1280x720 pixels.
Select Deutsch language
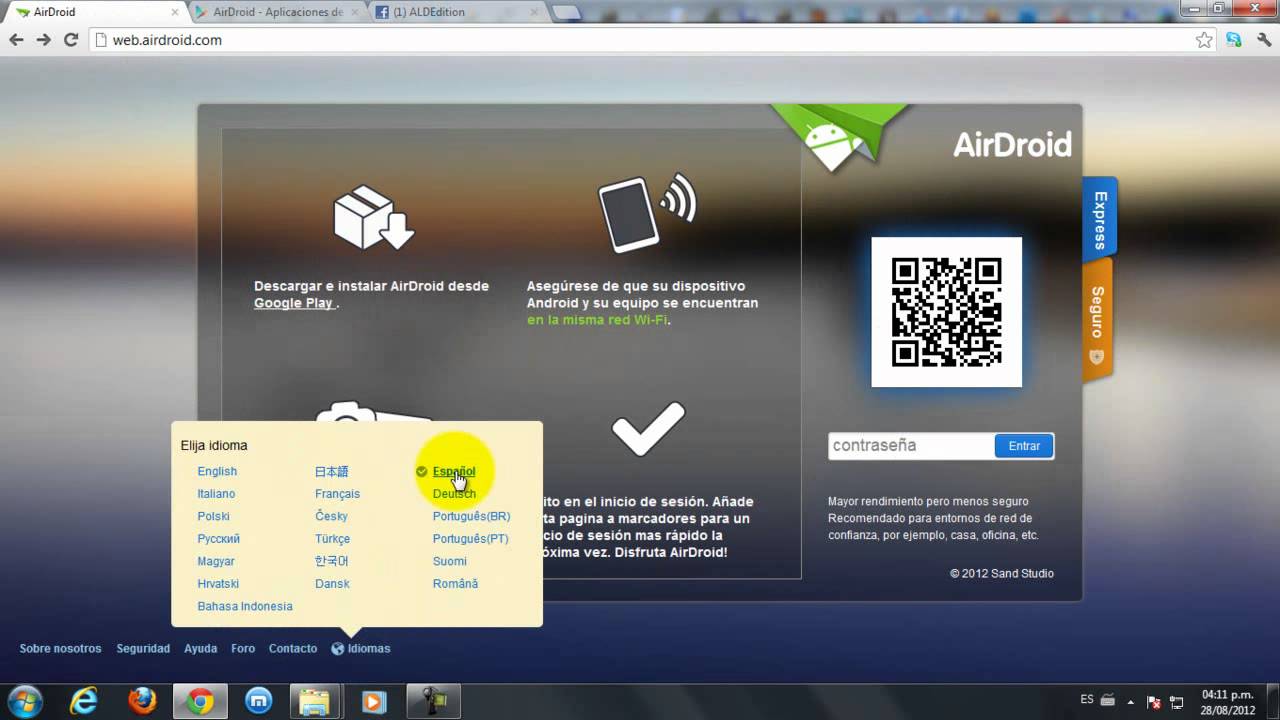pyautogui.click(x=454, y=494)
